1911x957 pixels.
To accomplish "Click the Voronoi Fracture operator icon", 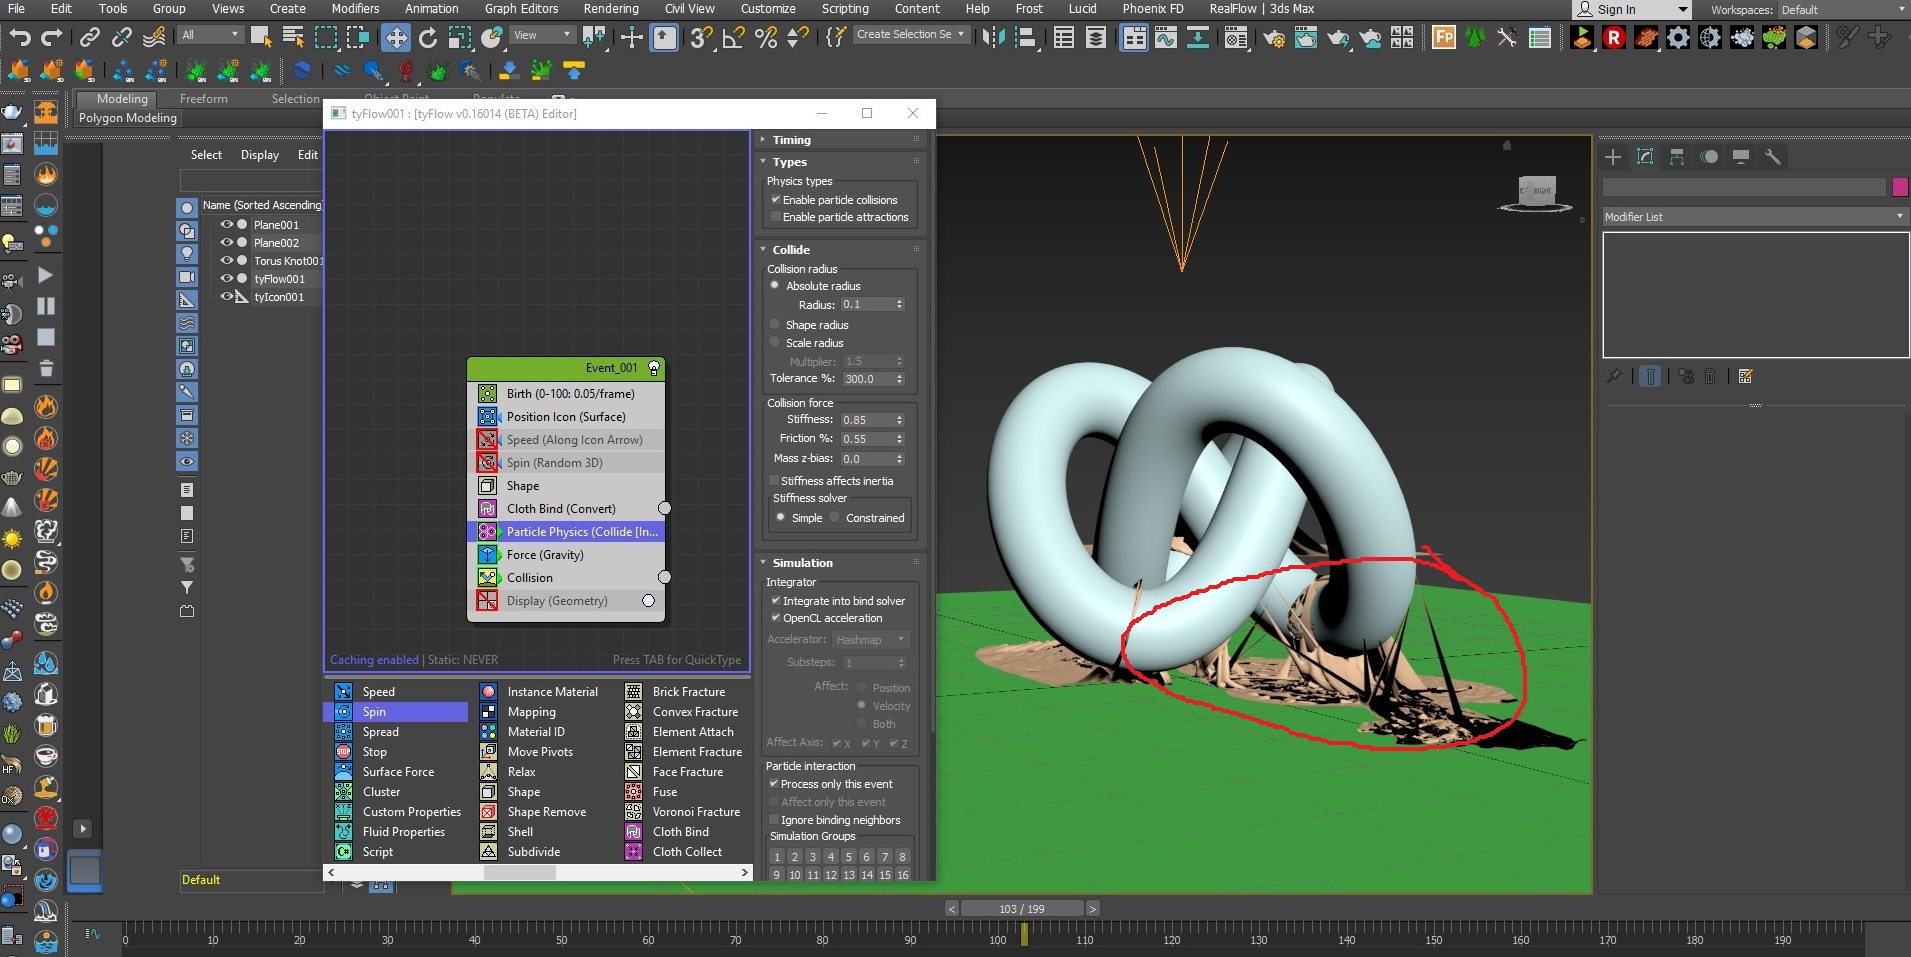I will 634,812.
